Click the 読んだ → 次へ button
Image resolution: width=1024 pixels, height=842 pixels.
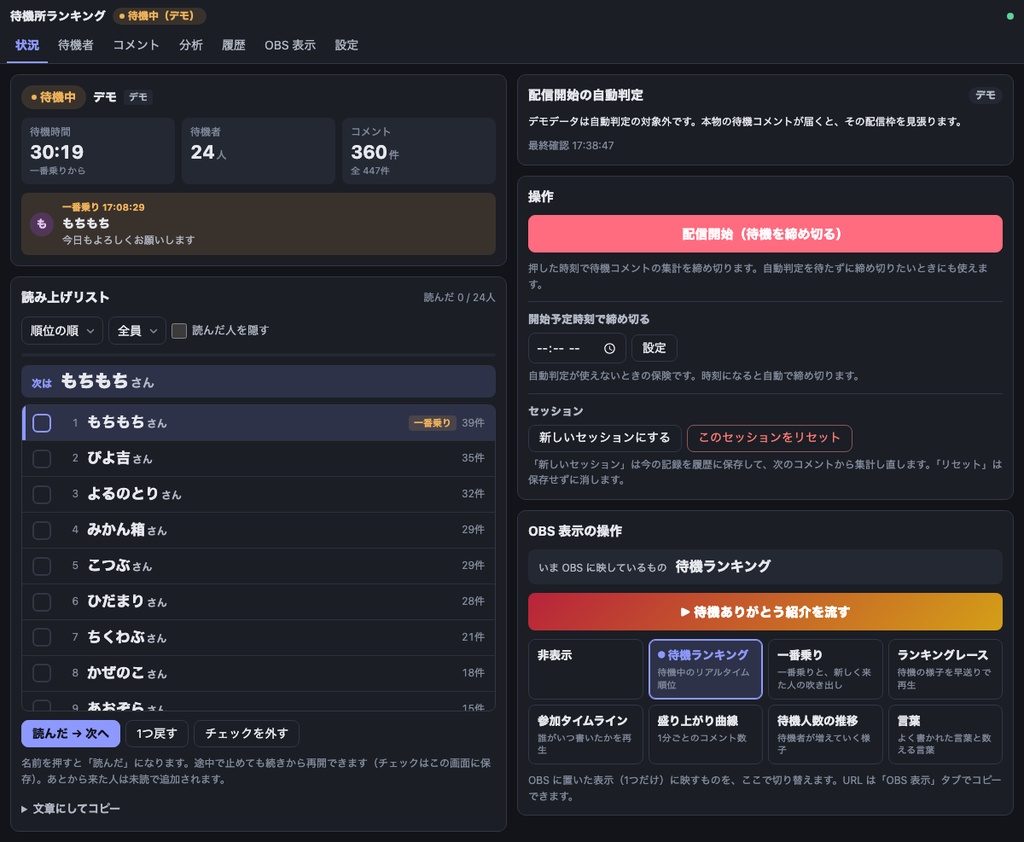pyautogui.click(x=71, y=734)
